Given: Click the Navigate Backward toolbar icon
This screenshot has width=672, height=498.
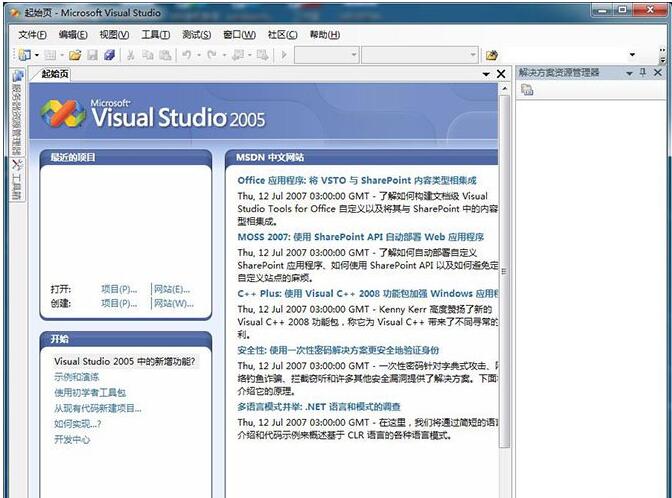Looking at the screenshot, I should pos(238,55).
